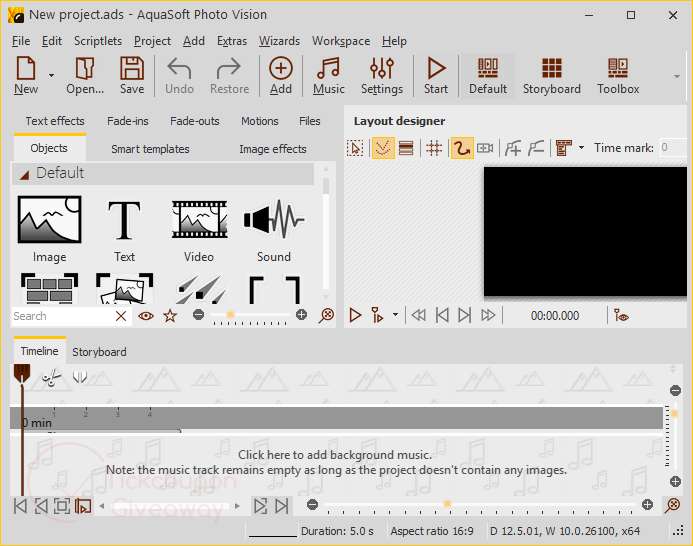Switch to the Storyboard tab below
The height and width of the screenshot is (546, 693).
tap(99, 352)
